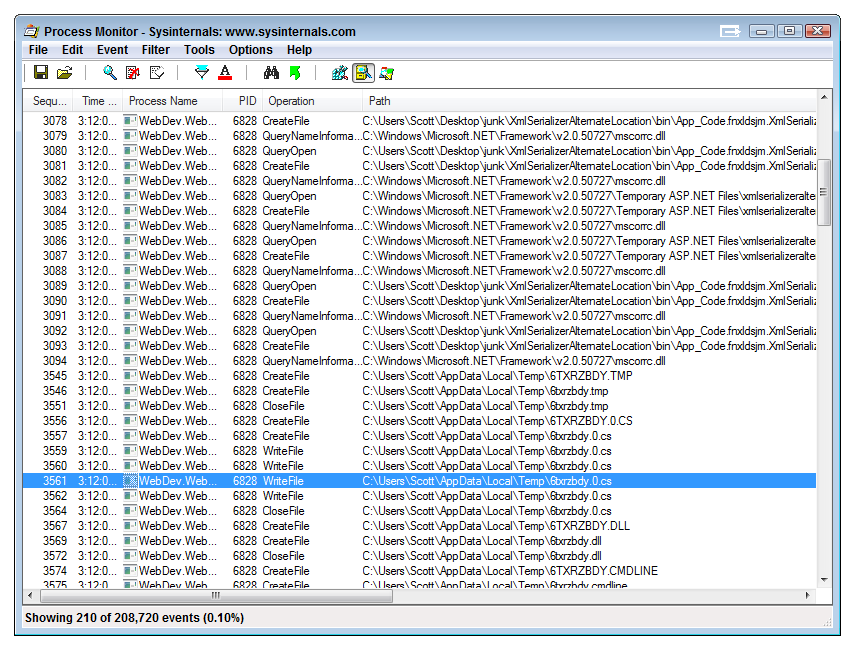859x654 pixels.
Task: Clear the display with the clear events icon
Action: coord(132,72)
